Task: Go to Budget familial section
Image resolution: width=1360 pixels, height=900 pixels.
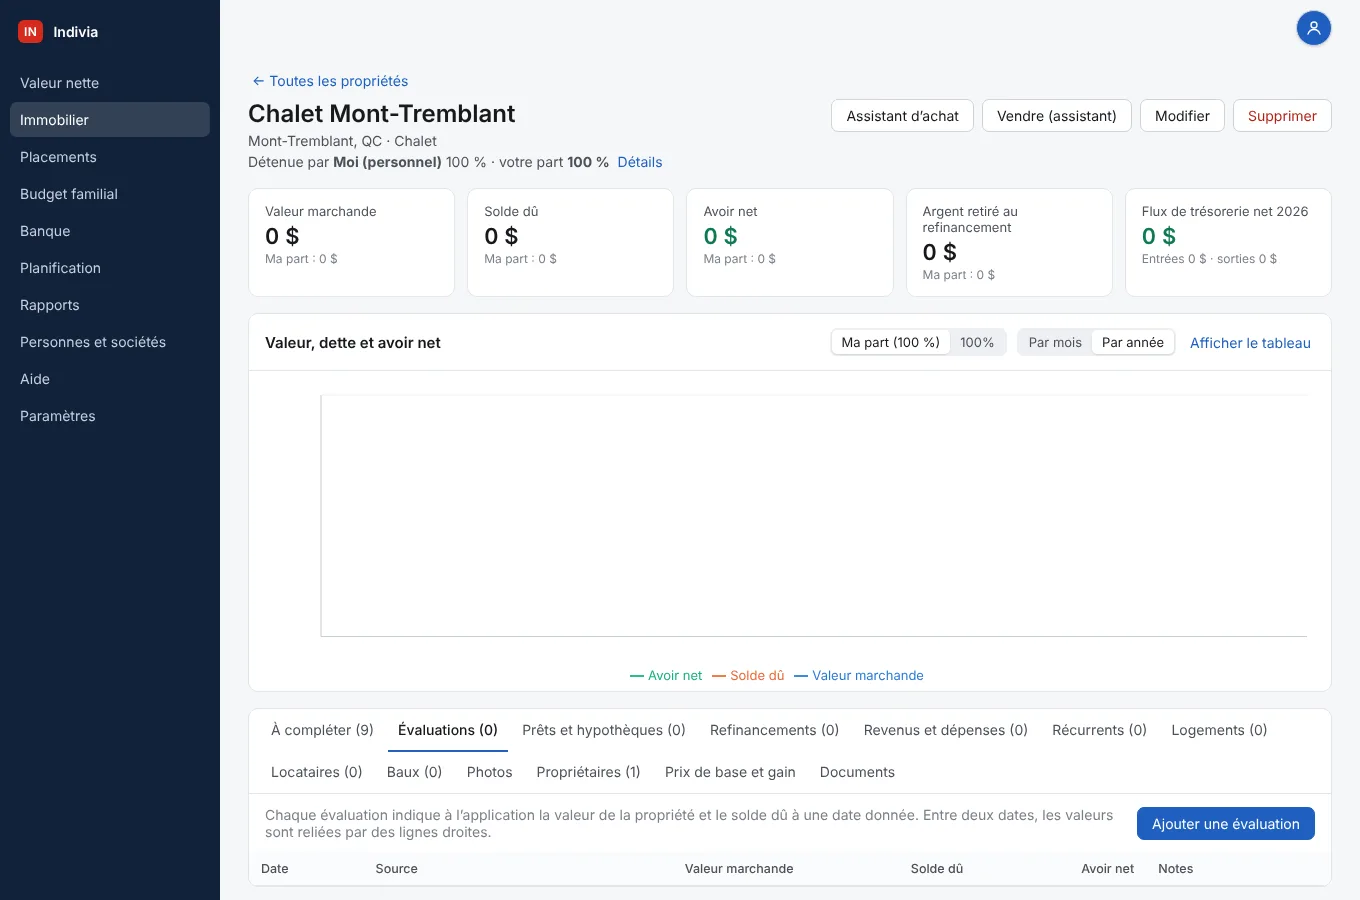Action: pos(110,194)
